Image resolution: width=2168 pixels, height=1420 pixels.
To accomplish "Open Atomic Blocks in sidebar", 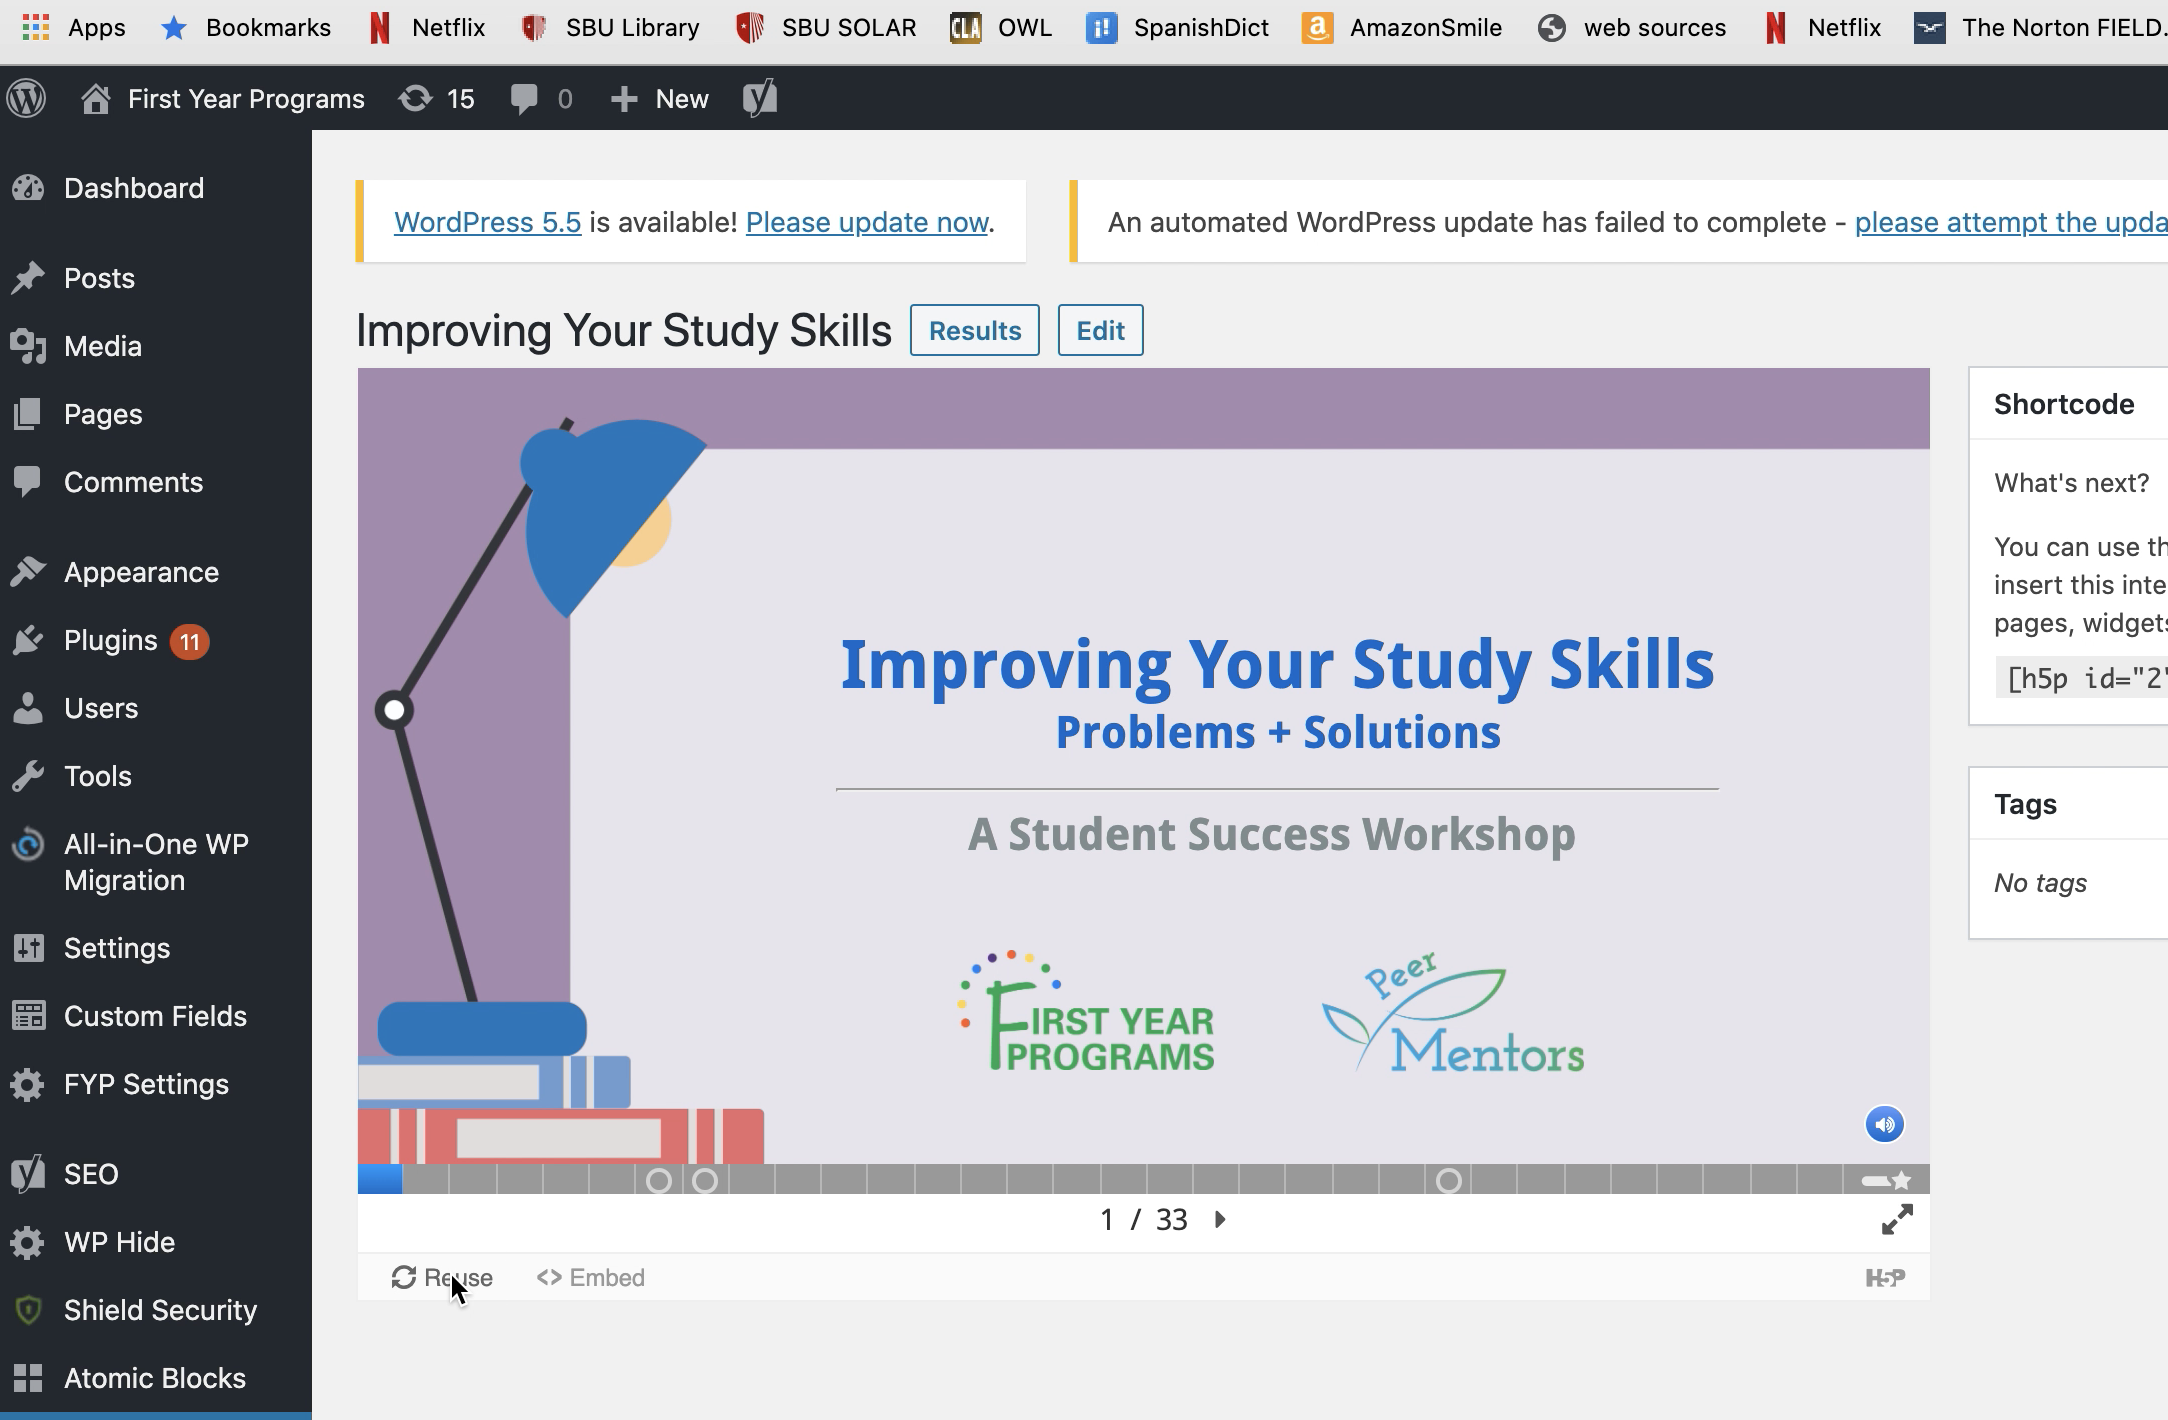I will coord(156,1378).
